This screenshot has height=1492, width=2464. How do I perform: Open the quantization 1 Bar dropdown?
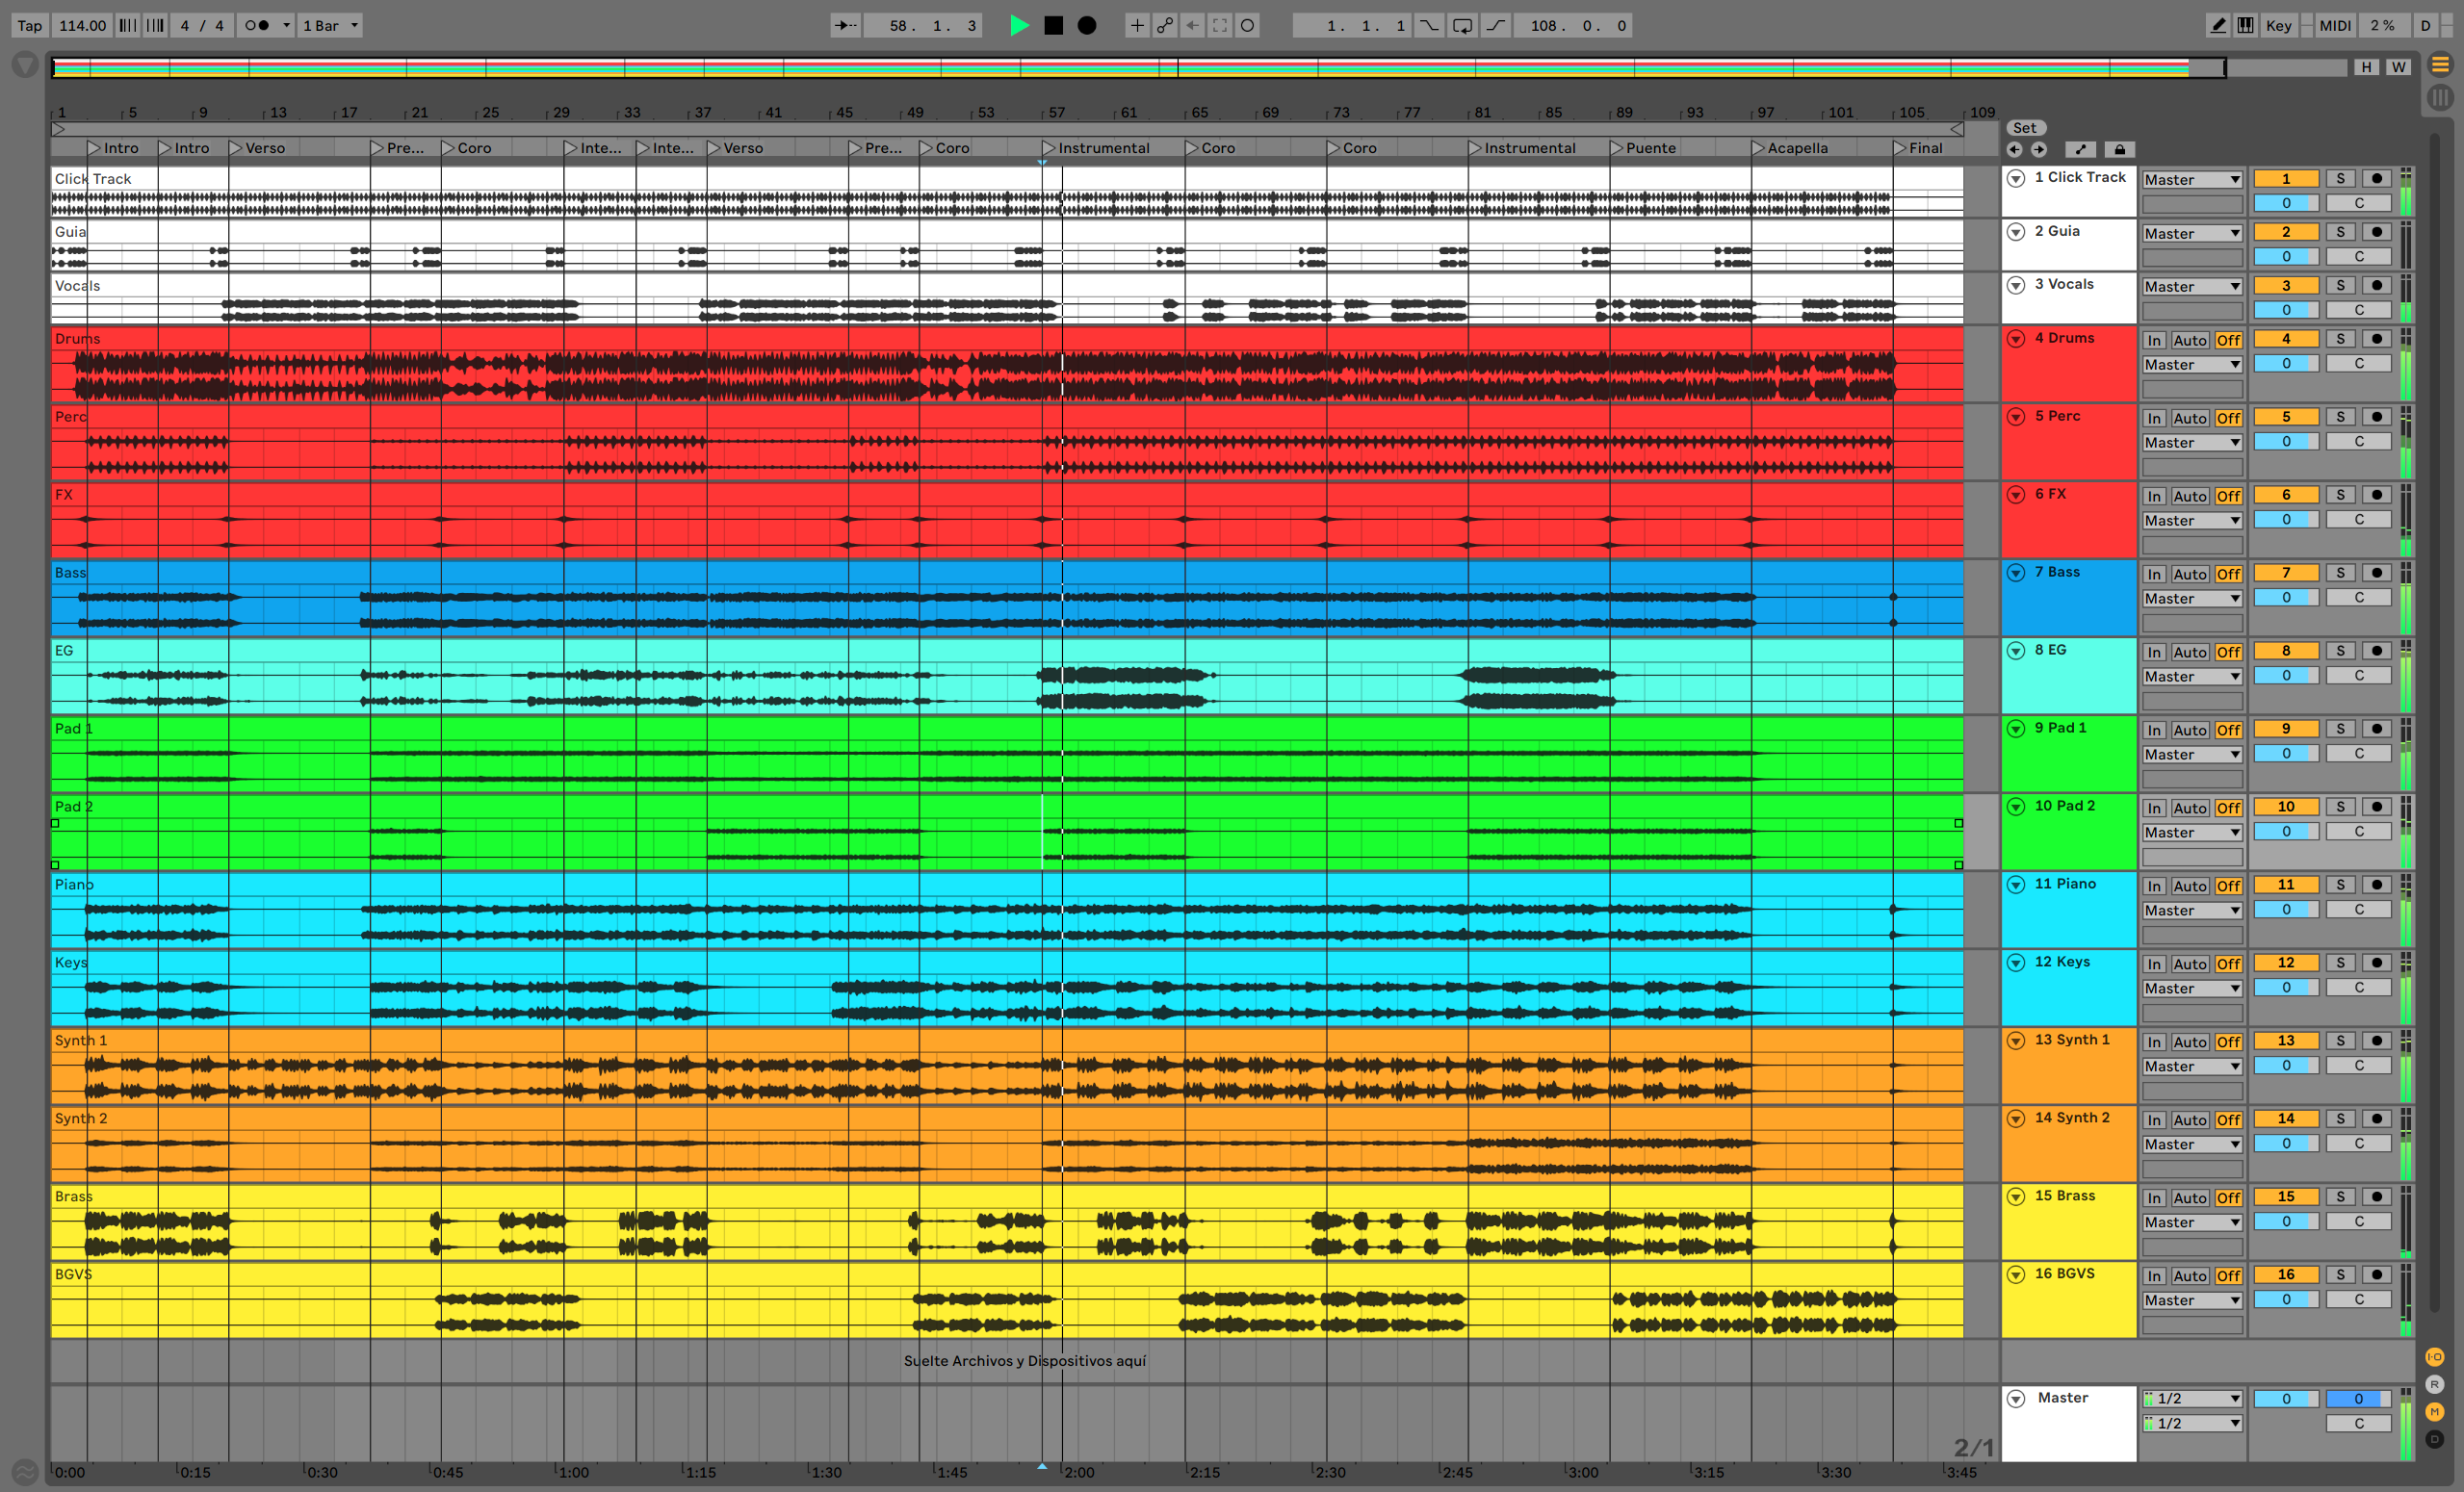click(331, 26)
